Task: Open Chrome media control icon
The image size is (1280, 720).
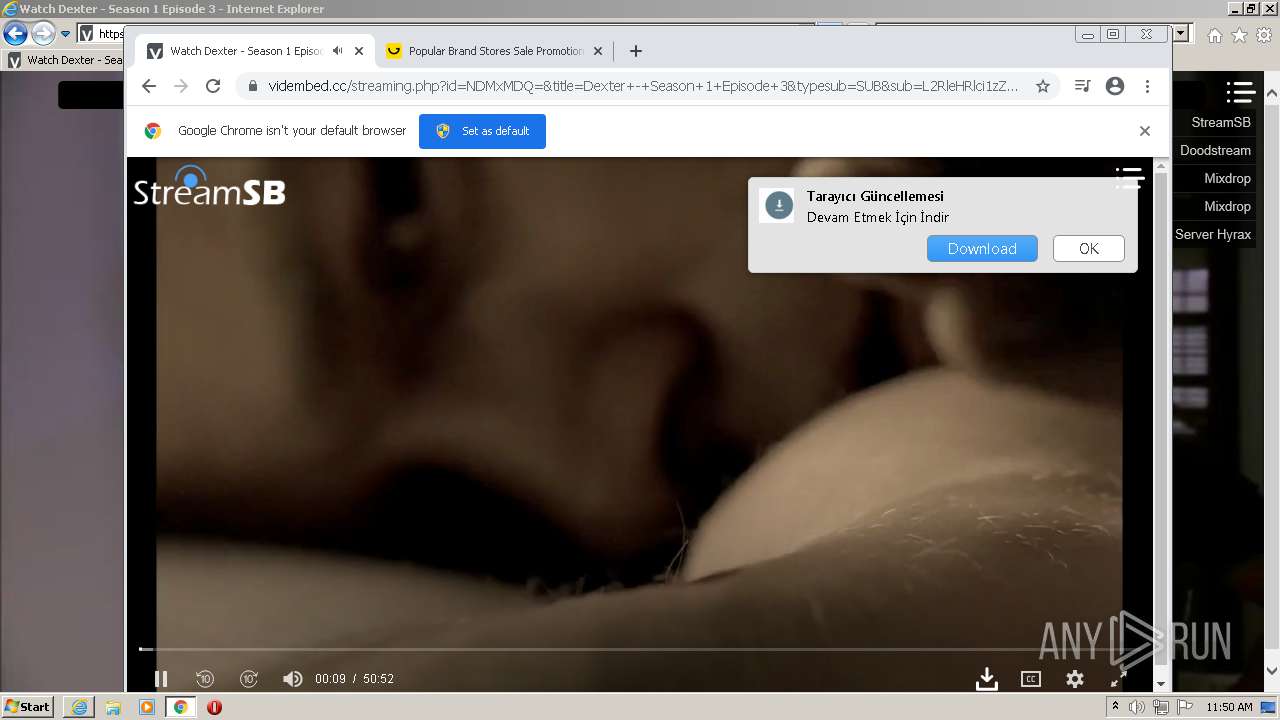Action: (x=1082, y=86)
